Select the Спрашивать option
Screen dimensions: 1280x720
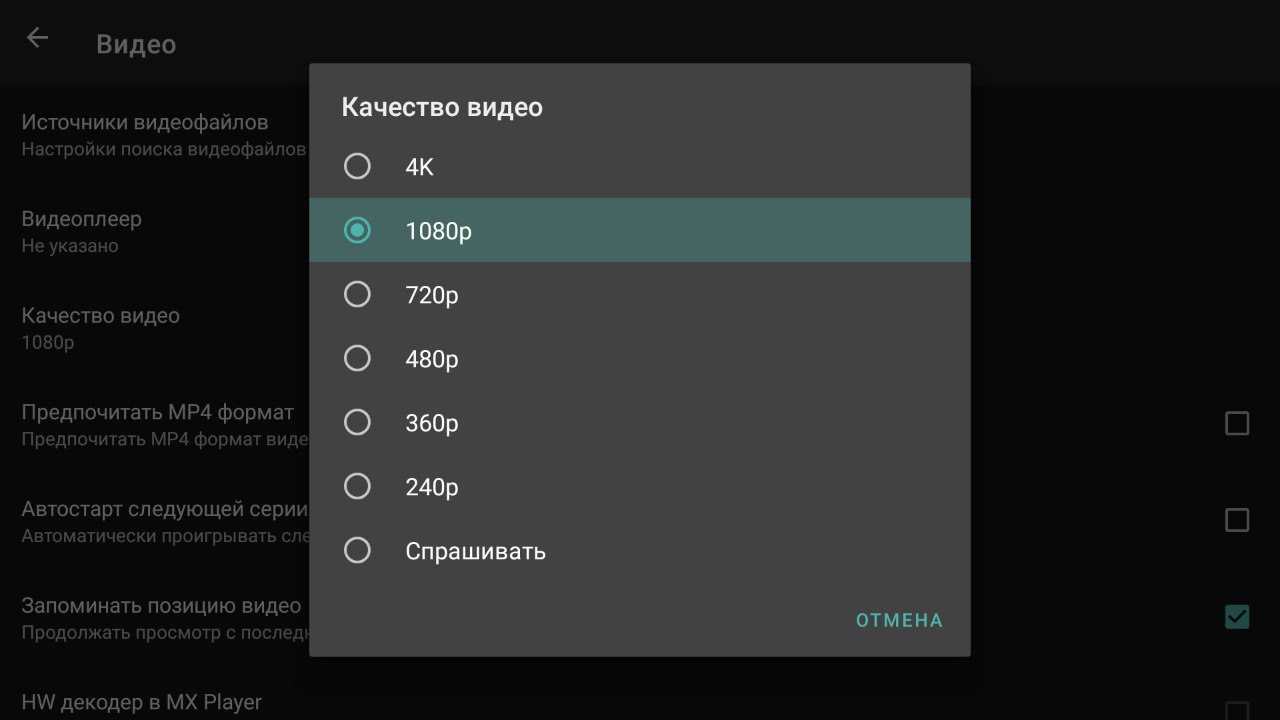639,550
